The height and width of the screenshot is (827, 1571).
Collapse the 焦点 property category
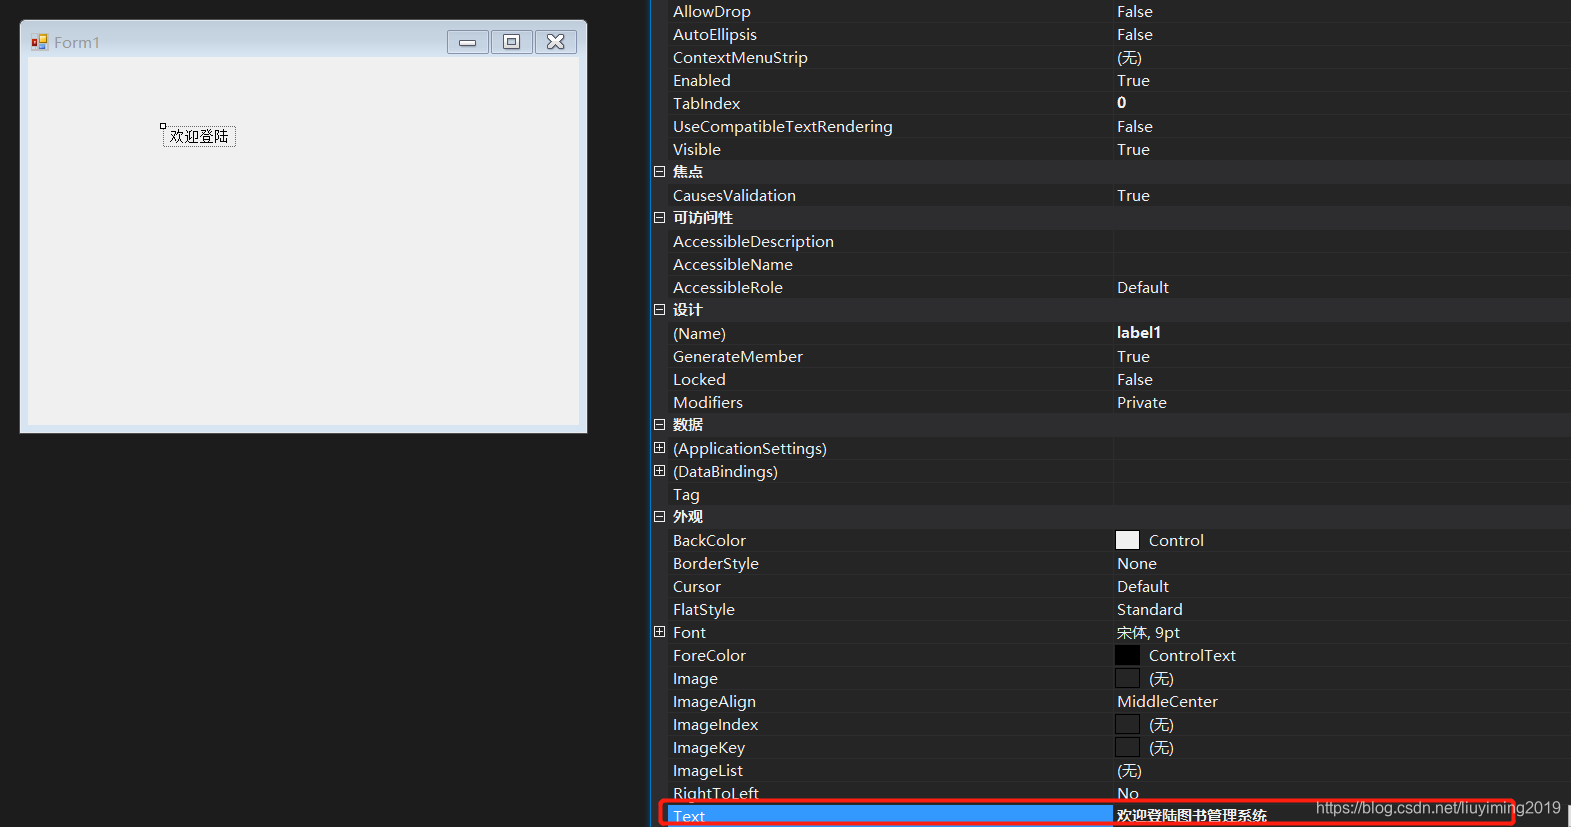659,172
